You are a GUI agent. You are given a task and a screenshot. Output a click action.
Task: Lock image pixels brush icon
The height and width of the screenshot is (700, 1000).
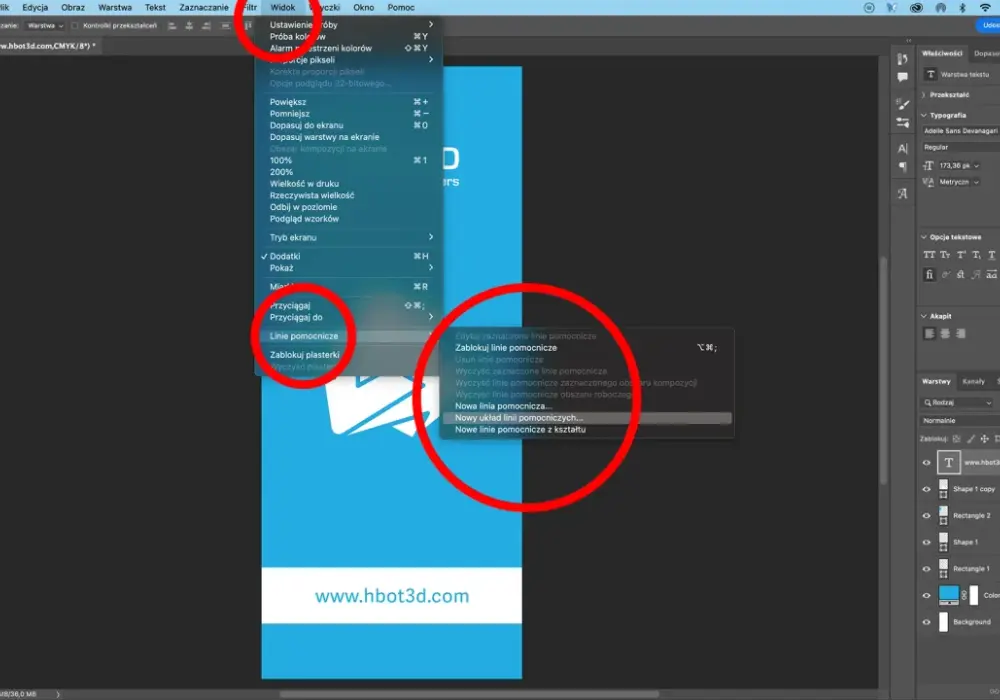971,439
